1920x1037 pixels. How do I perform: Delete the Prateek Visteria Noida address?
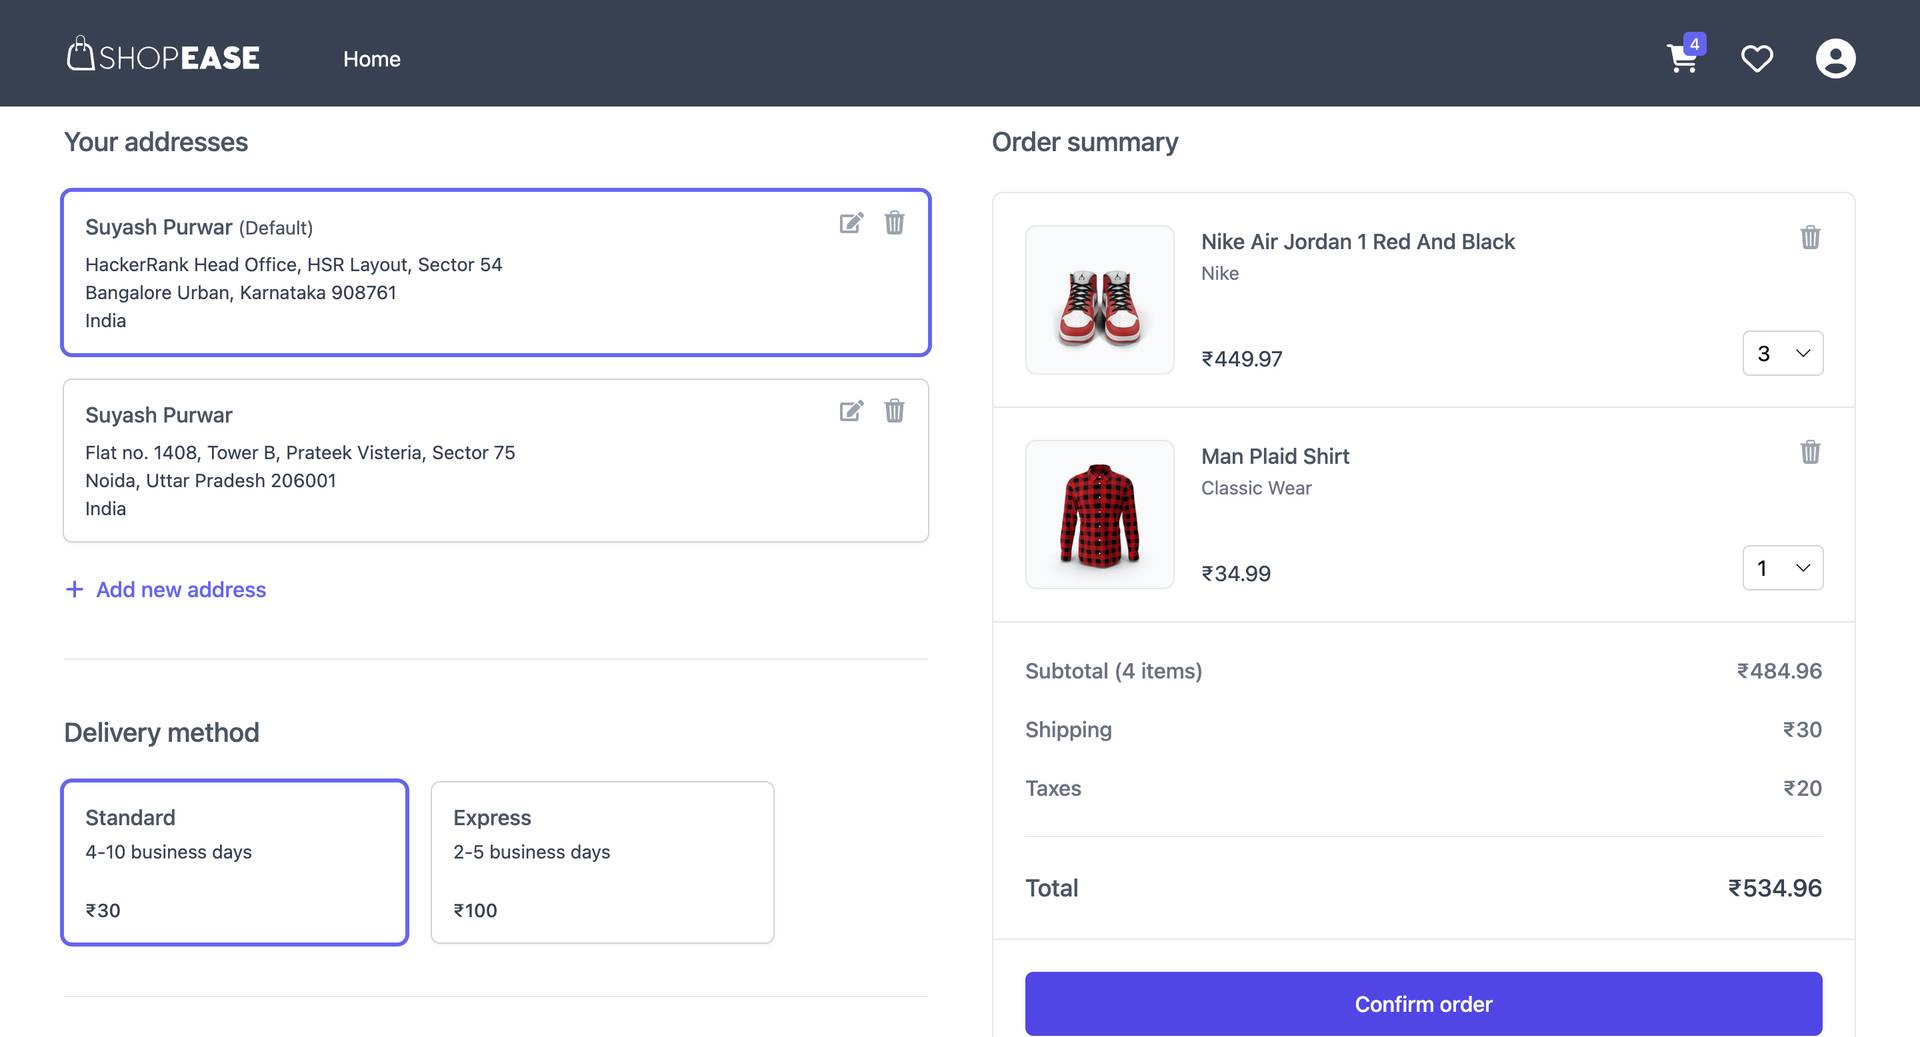coord(894,410)
